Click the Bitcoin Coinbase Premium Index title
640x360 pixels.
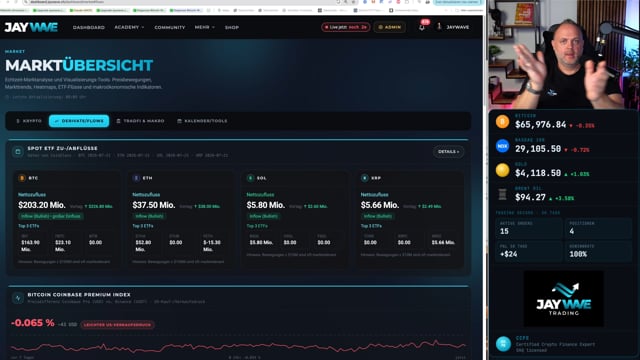[x=79, y=295]
